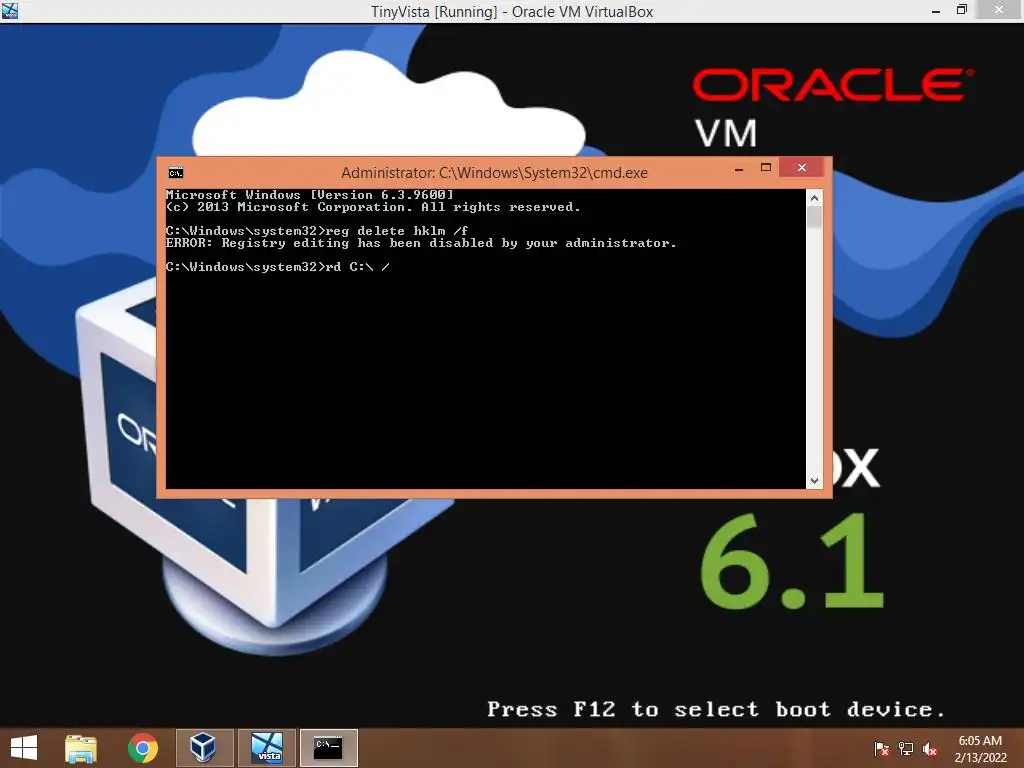Click the '(c) 2013 Microsoft Corporation' line

pos(373,207)
